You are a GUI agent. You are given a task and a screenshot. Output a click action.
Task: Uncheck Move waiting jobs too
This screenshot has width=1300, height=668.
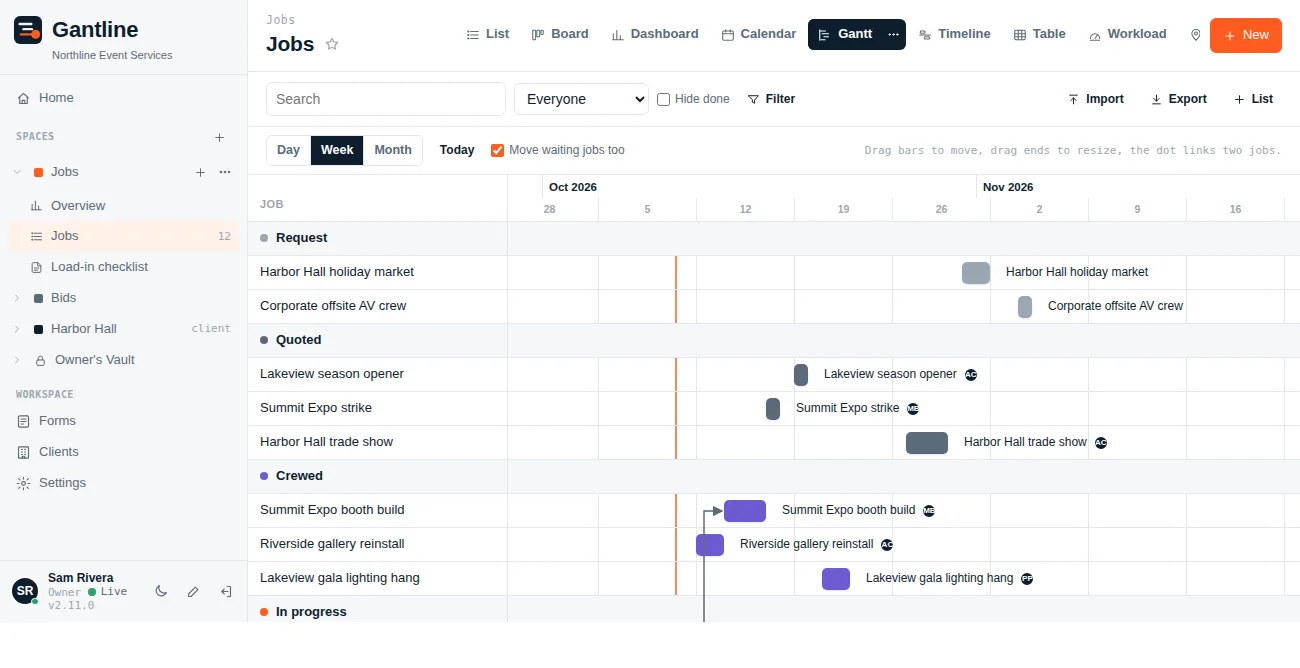point(497,150)
